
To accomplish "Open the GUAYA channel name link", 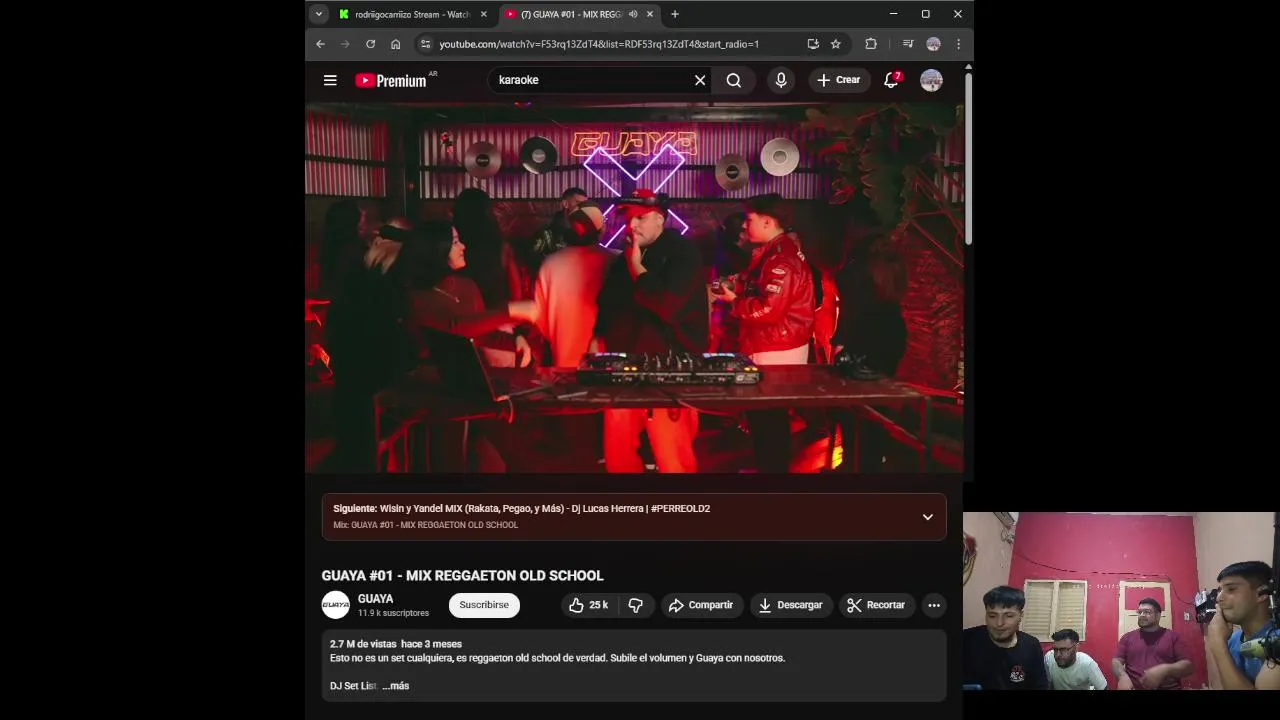I will coord(375,599).
